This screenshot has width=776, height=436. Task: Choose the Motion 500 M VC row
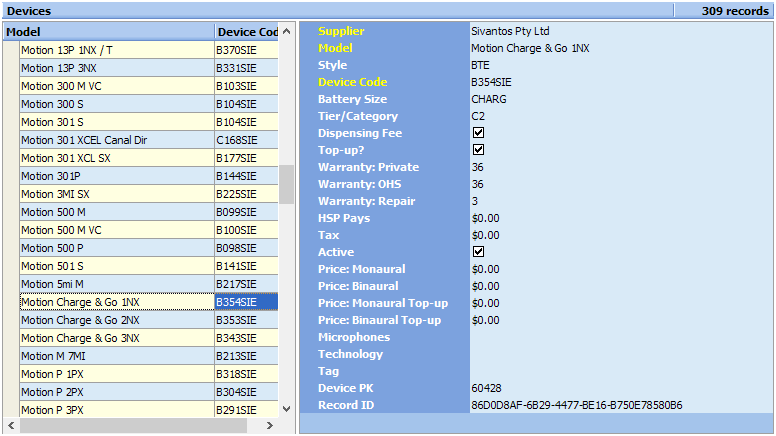click(116, 230)
